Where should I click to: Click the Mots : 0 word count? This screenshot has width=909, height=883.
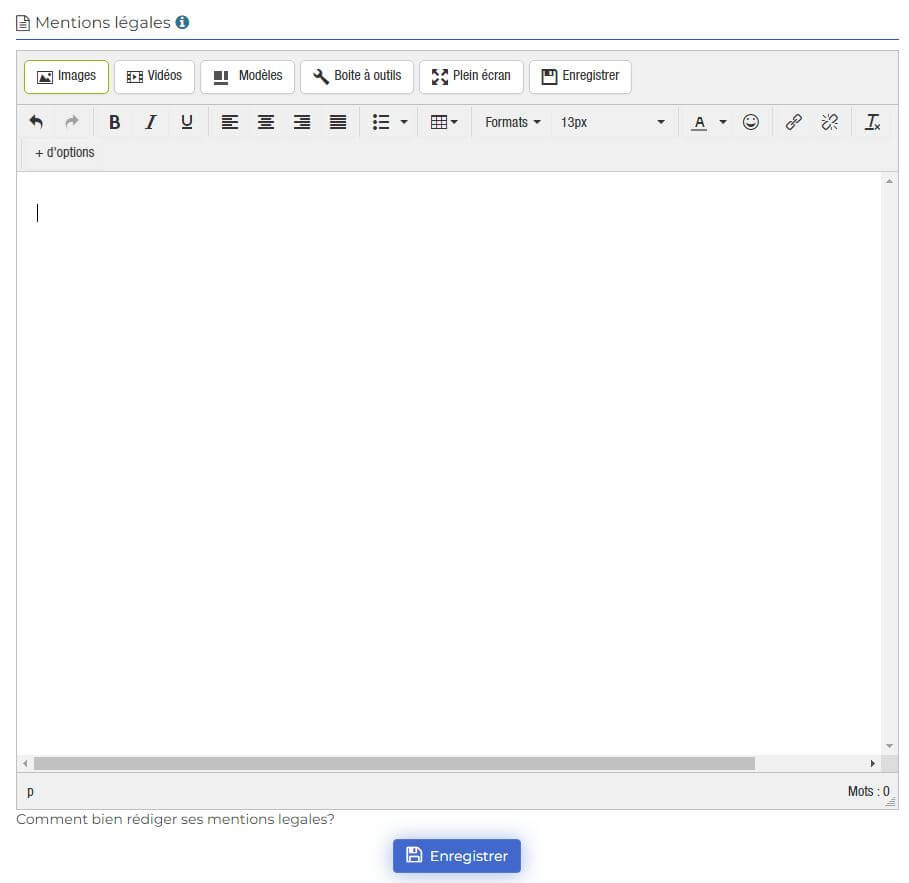click(868, 791)
